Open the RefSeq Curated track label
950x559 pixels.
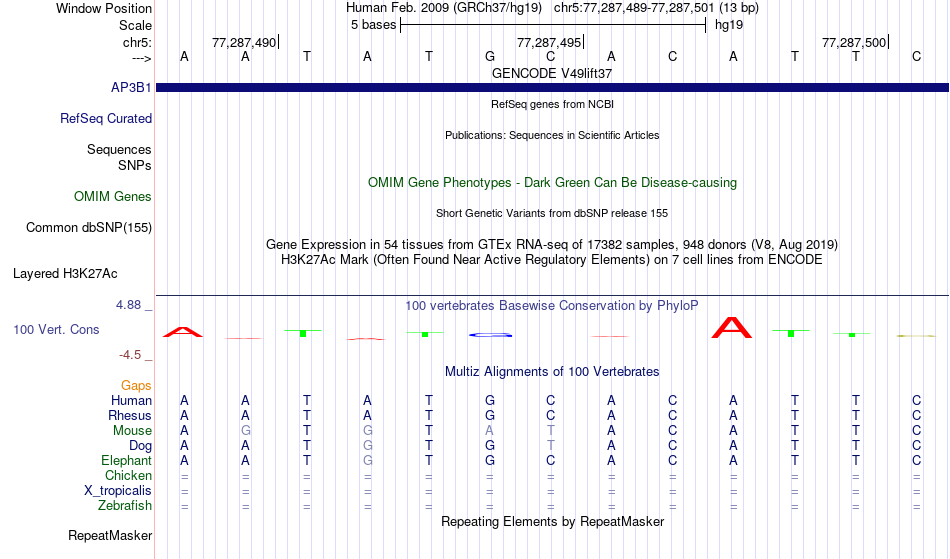105,118
